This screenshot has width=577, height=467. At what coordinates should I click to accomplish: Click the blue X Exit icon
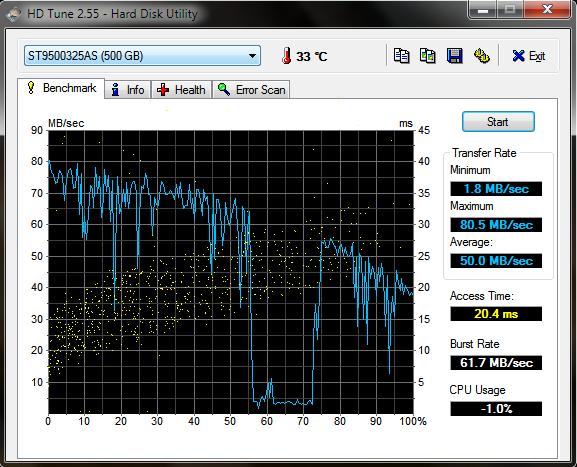(518, 56)
